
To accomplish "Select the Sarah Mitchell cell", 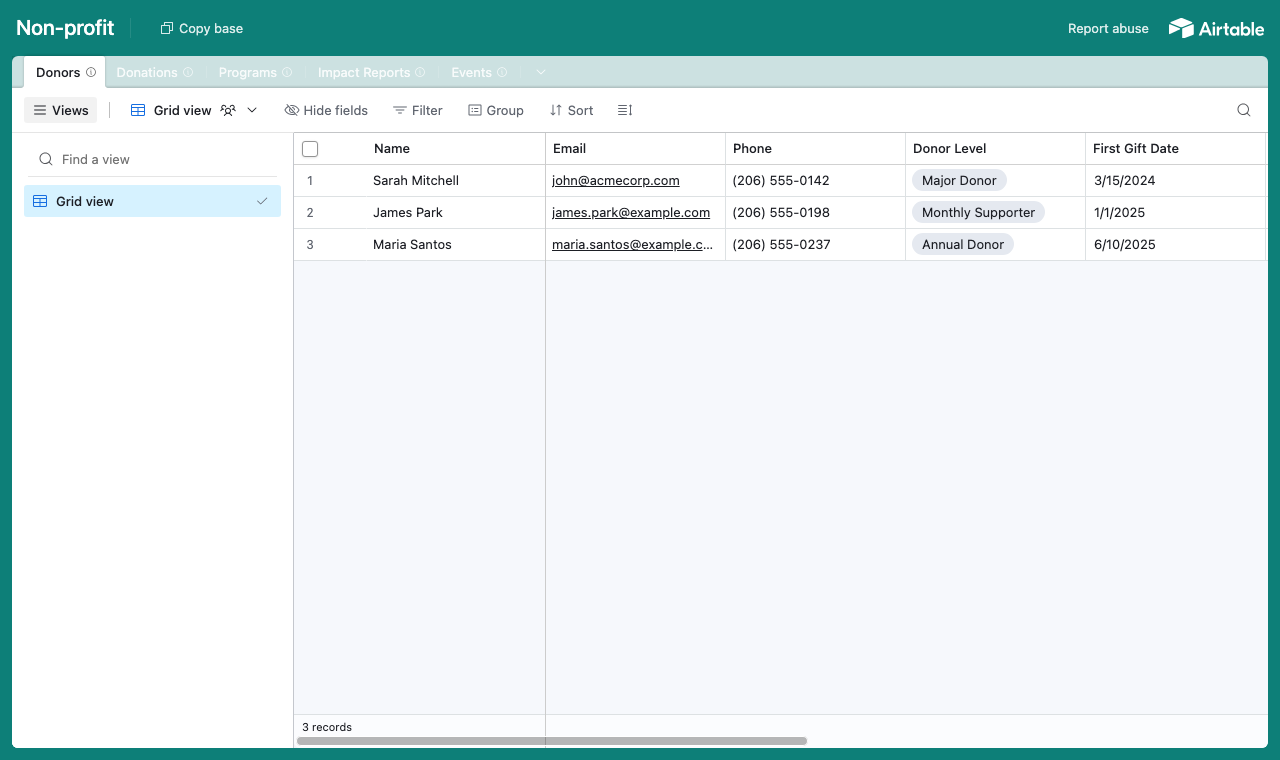I will 455,181.
